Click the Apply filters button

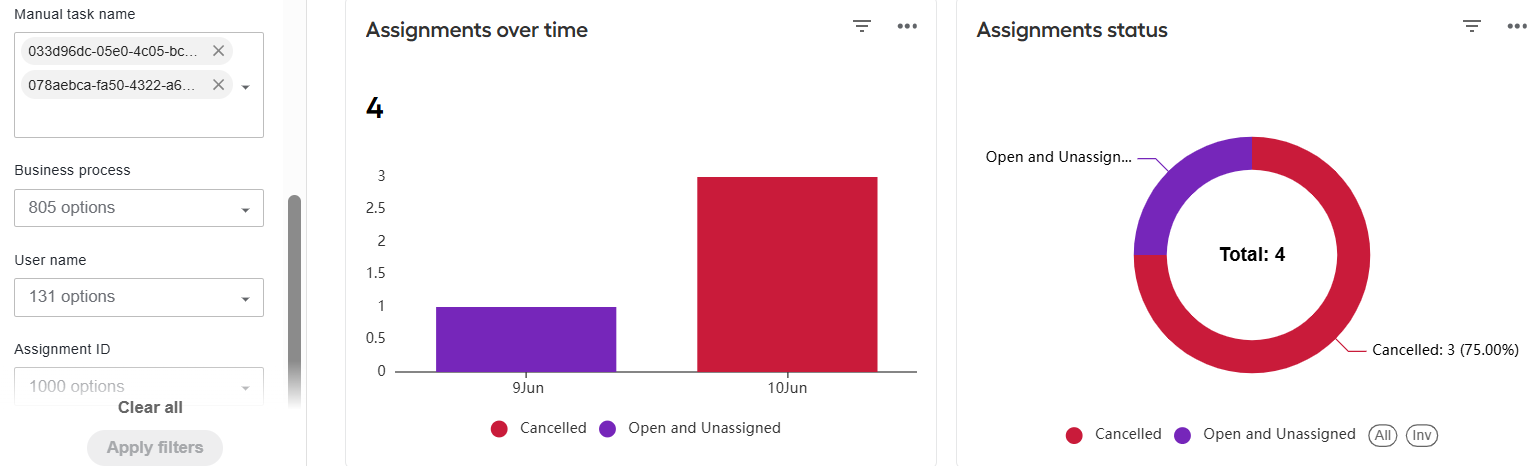click(x=155, y=447)
